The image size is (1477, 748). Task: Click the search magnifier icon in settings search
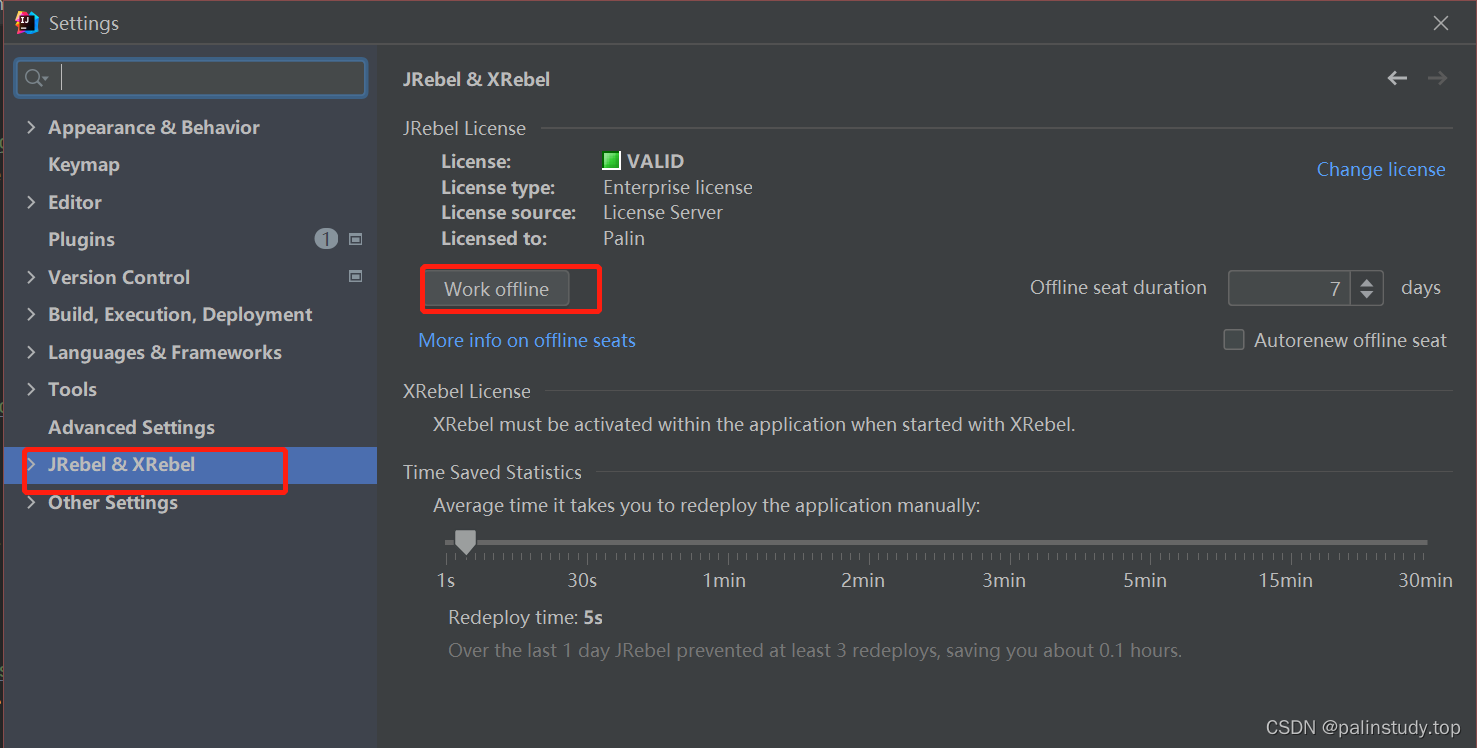point(36,78)
